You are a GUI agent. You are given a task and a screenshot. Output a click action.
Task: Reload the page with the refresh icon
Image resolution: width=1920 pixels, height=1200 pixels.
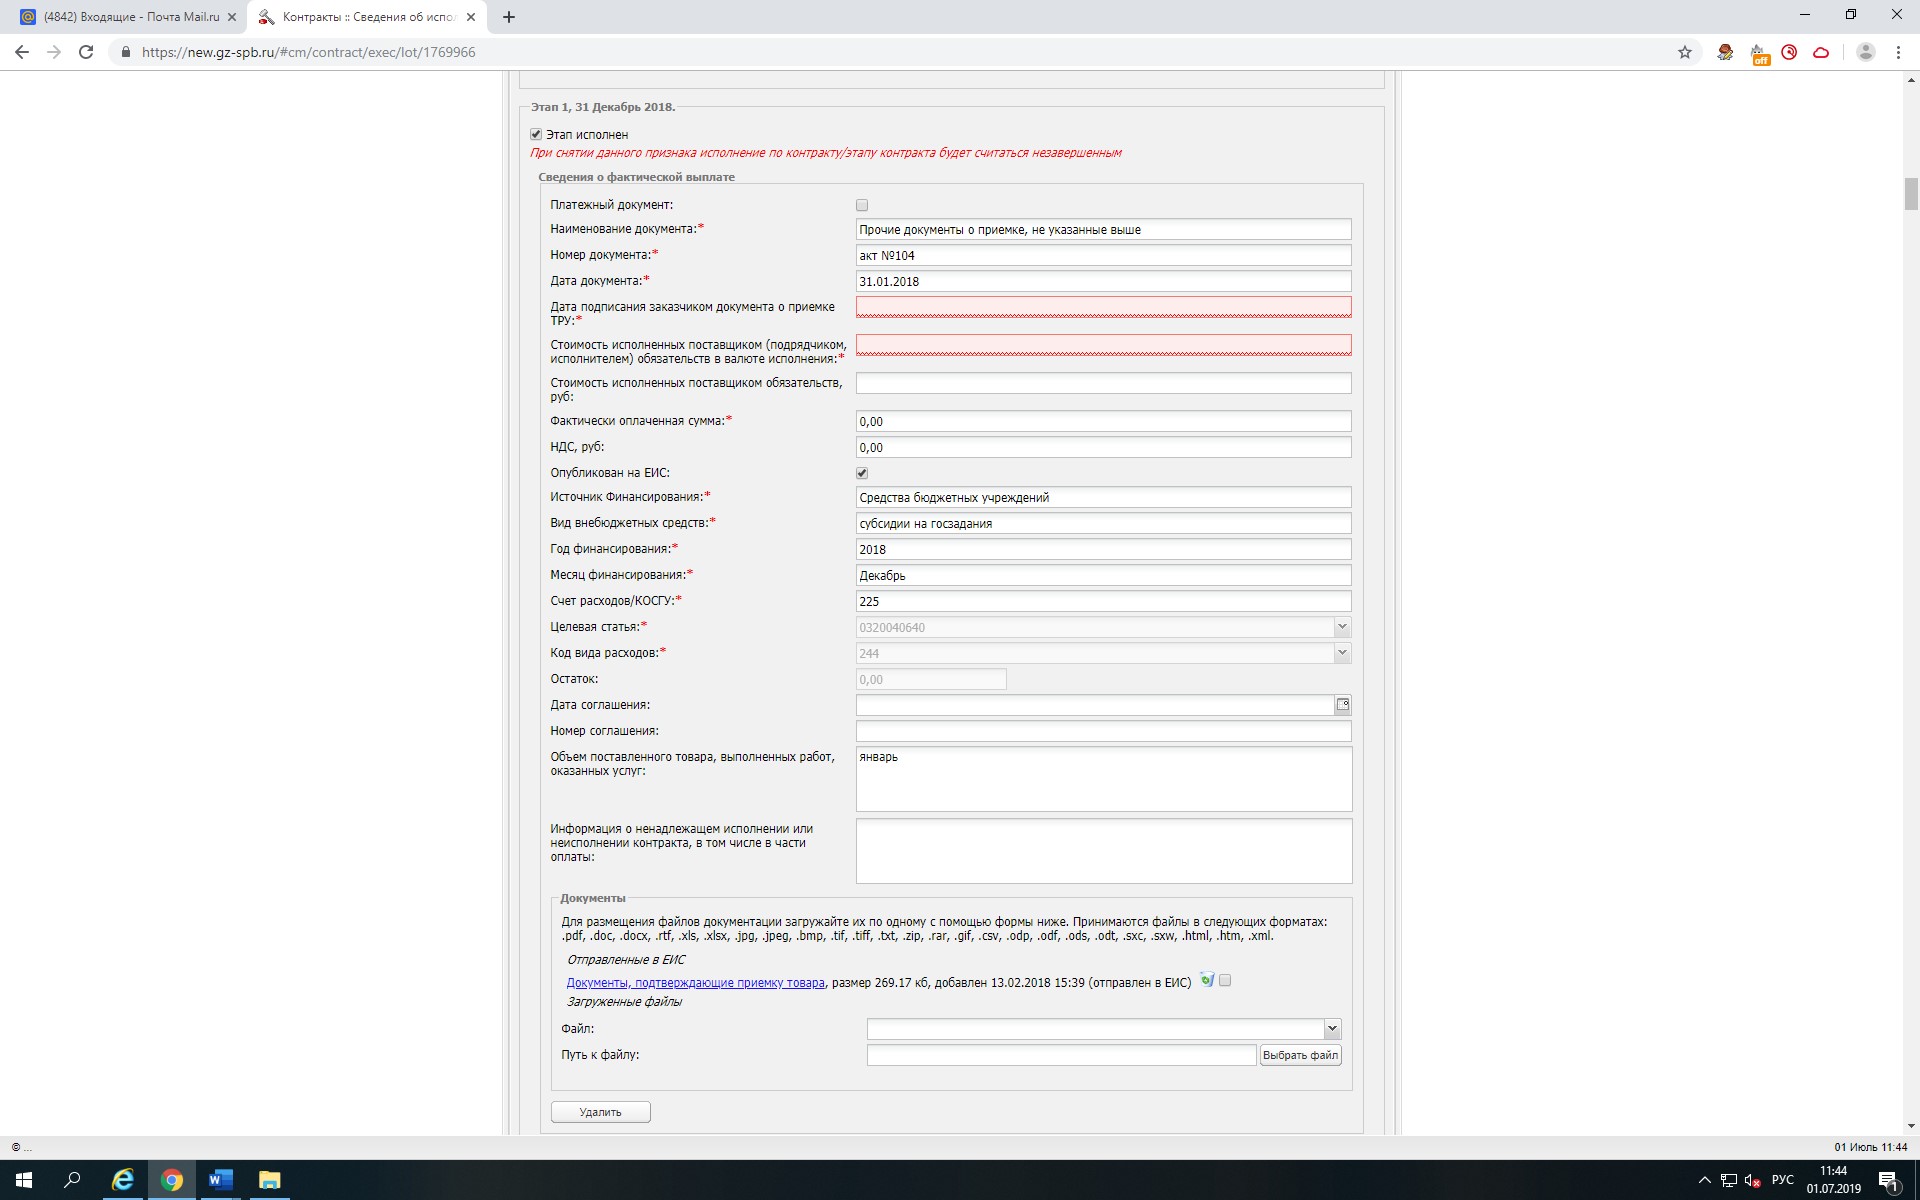tap(86, 52)
